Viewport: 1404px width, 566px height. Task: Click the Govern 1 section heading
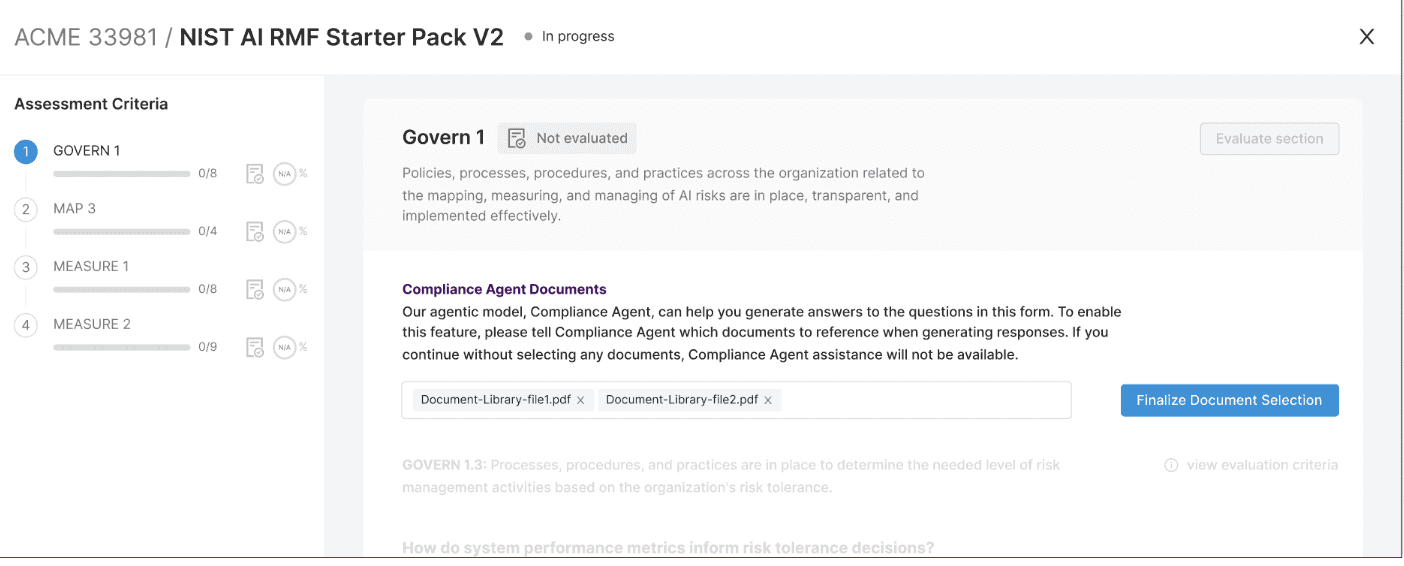pyautogui.click(x=443, y=138)
